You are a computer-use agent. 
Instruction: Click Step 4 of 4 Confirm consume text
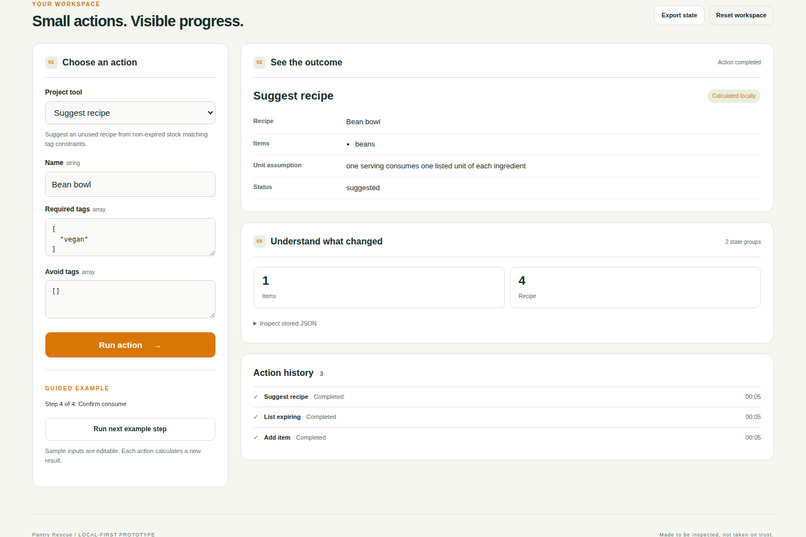tap(85, 404)
